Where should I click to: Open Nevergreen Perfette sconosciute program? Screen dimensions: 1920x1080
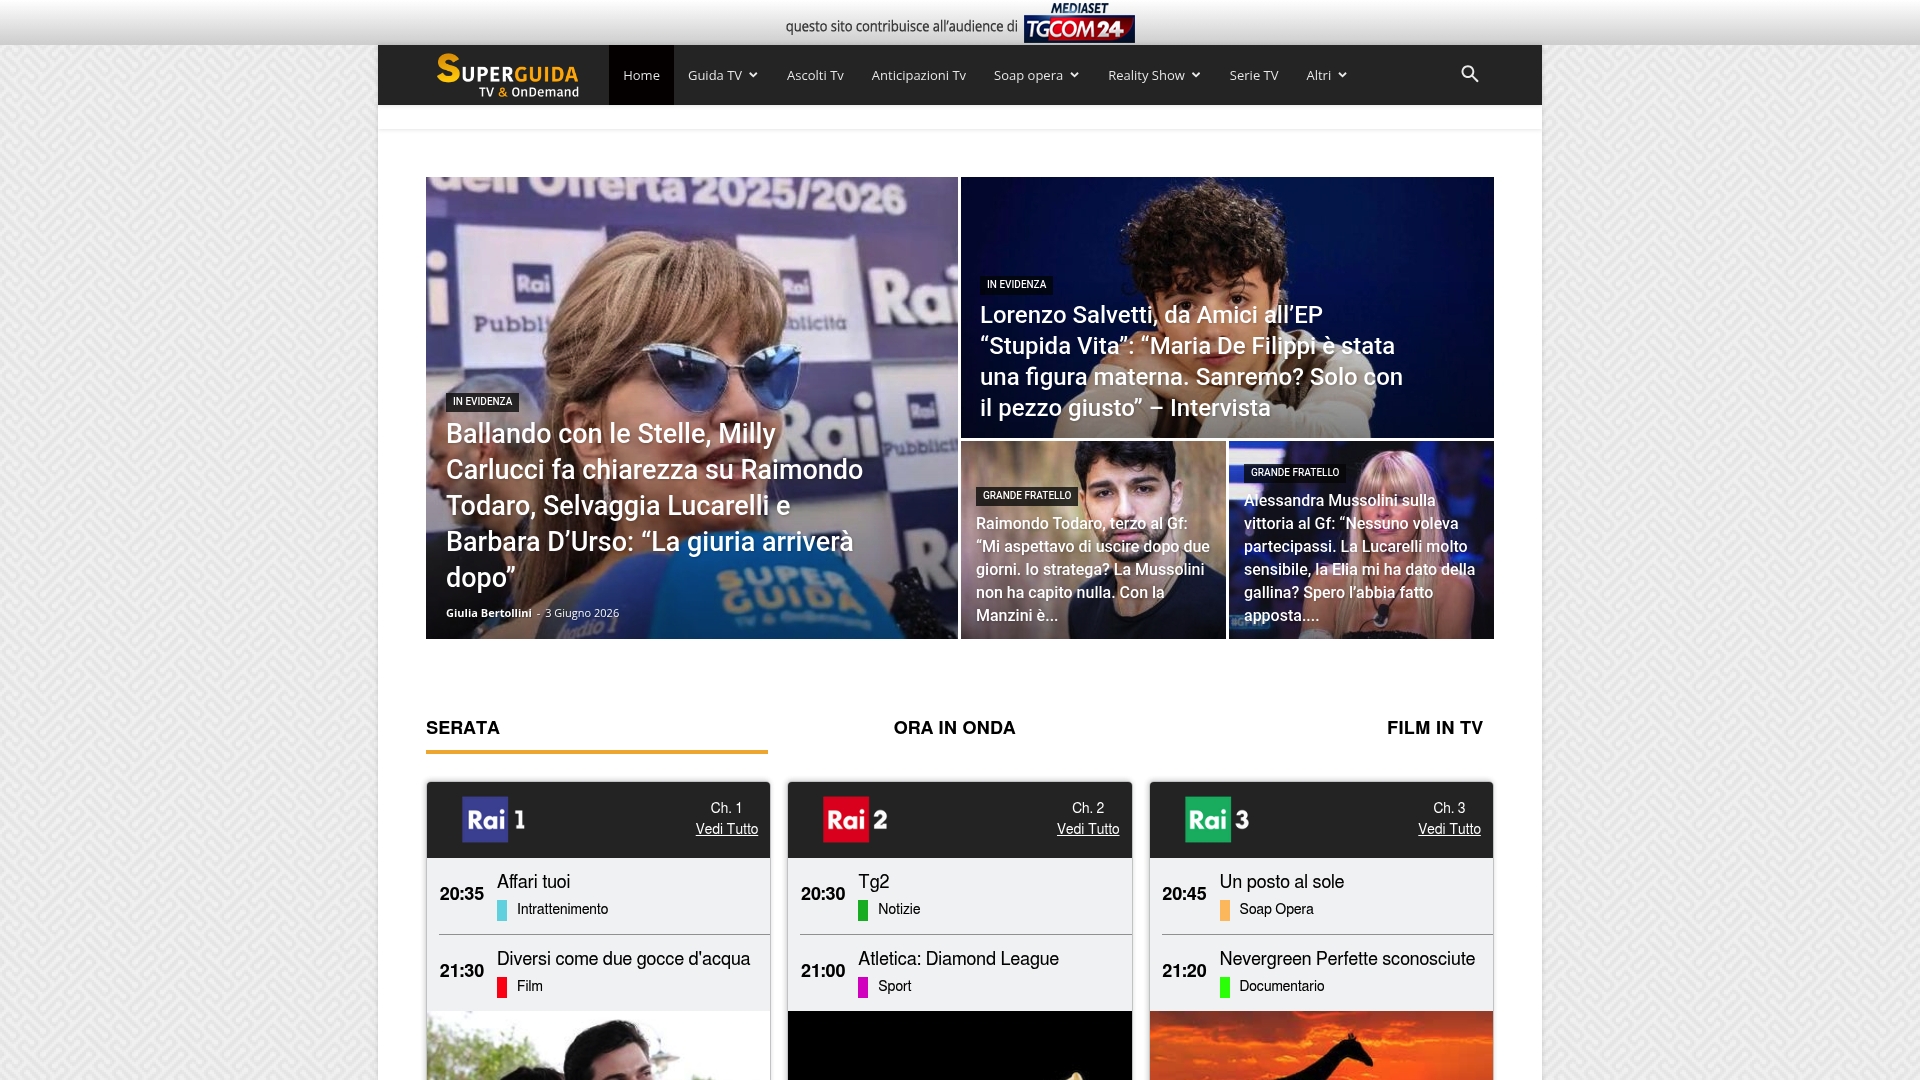[x=1347, y=959]
